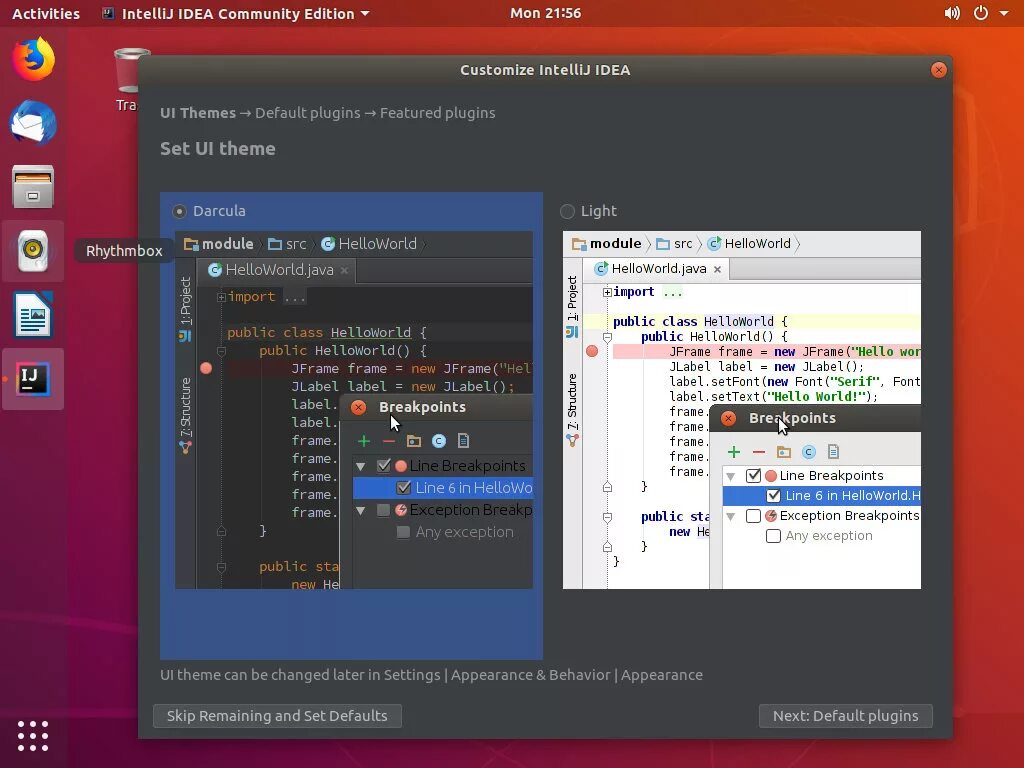Image resolution: width=1024 pixels, height=768 pixels.
Task: Click the Default plugins breadcrumb step
Action: tap(308, 113)
